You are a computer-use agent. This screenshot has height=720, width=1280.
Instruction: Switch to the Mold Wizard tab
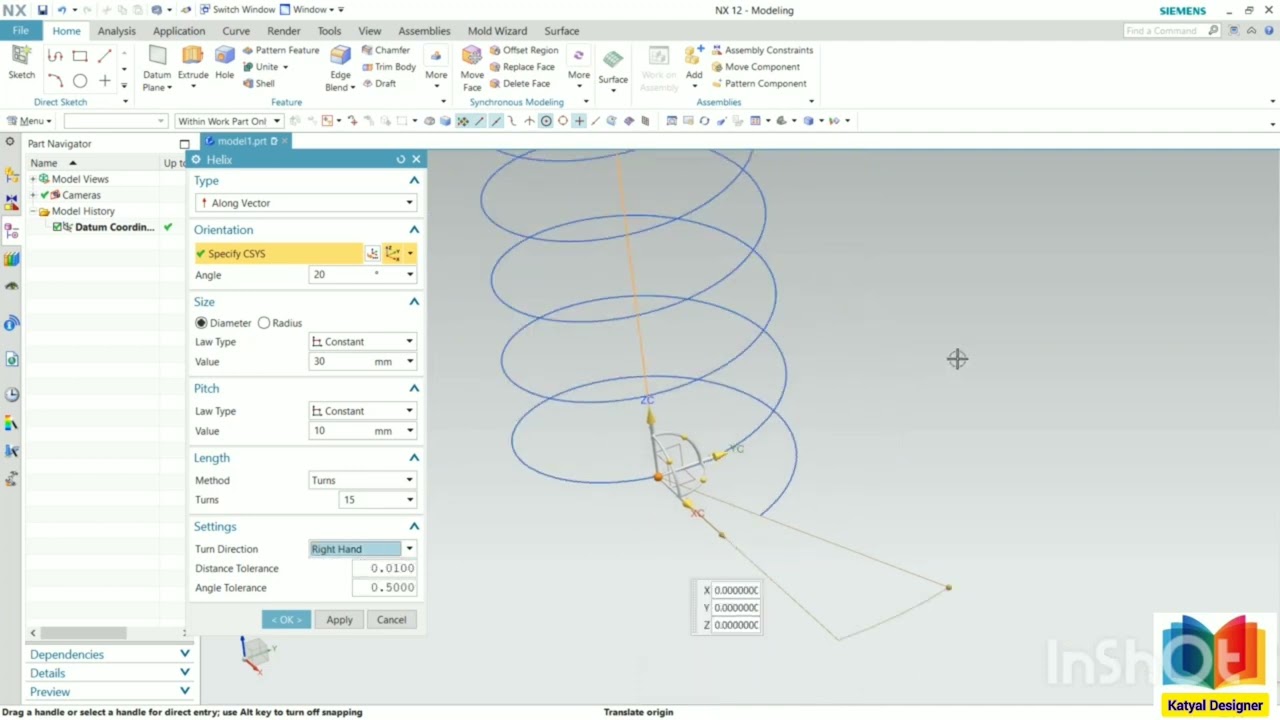click(497, 31)
